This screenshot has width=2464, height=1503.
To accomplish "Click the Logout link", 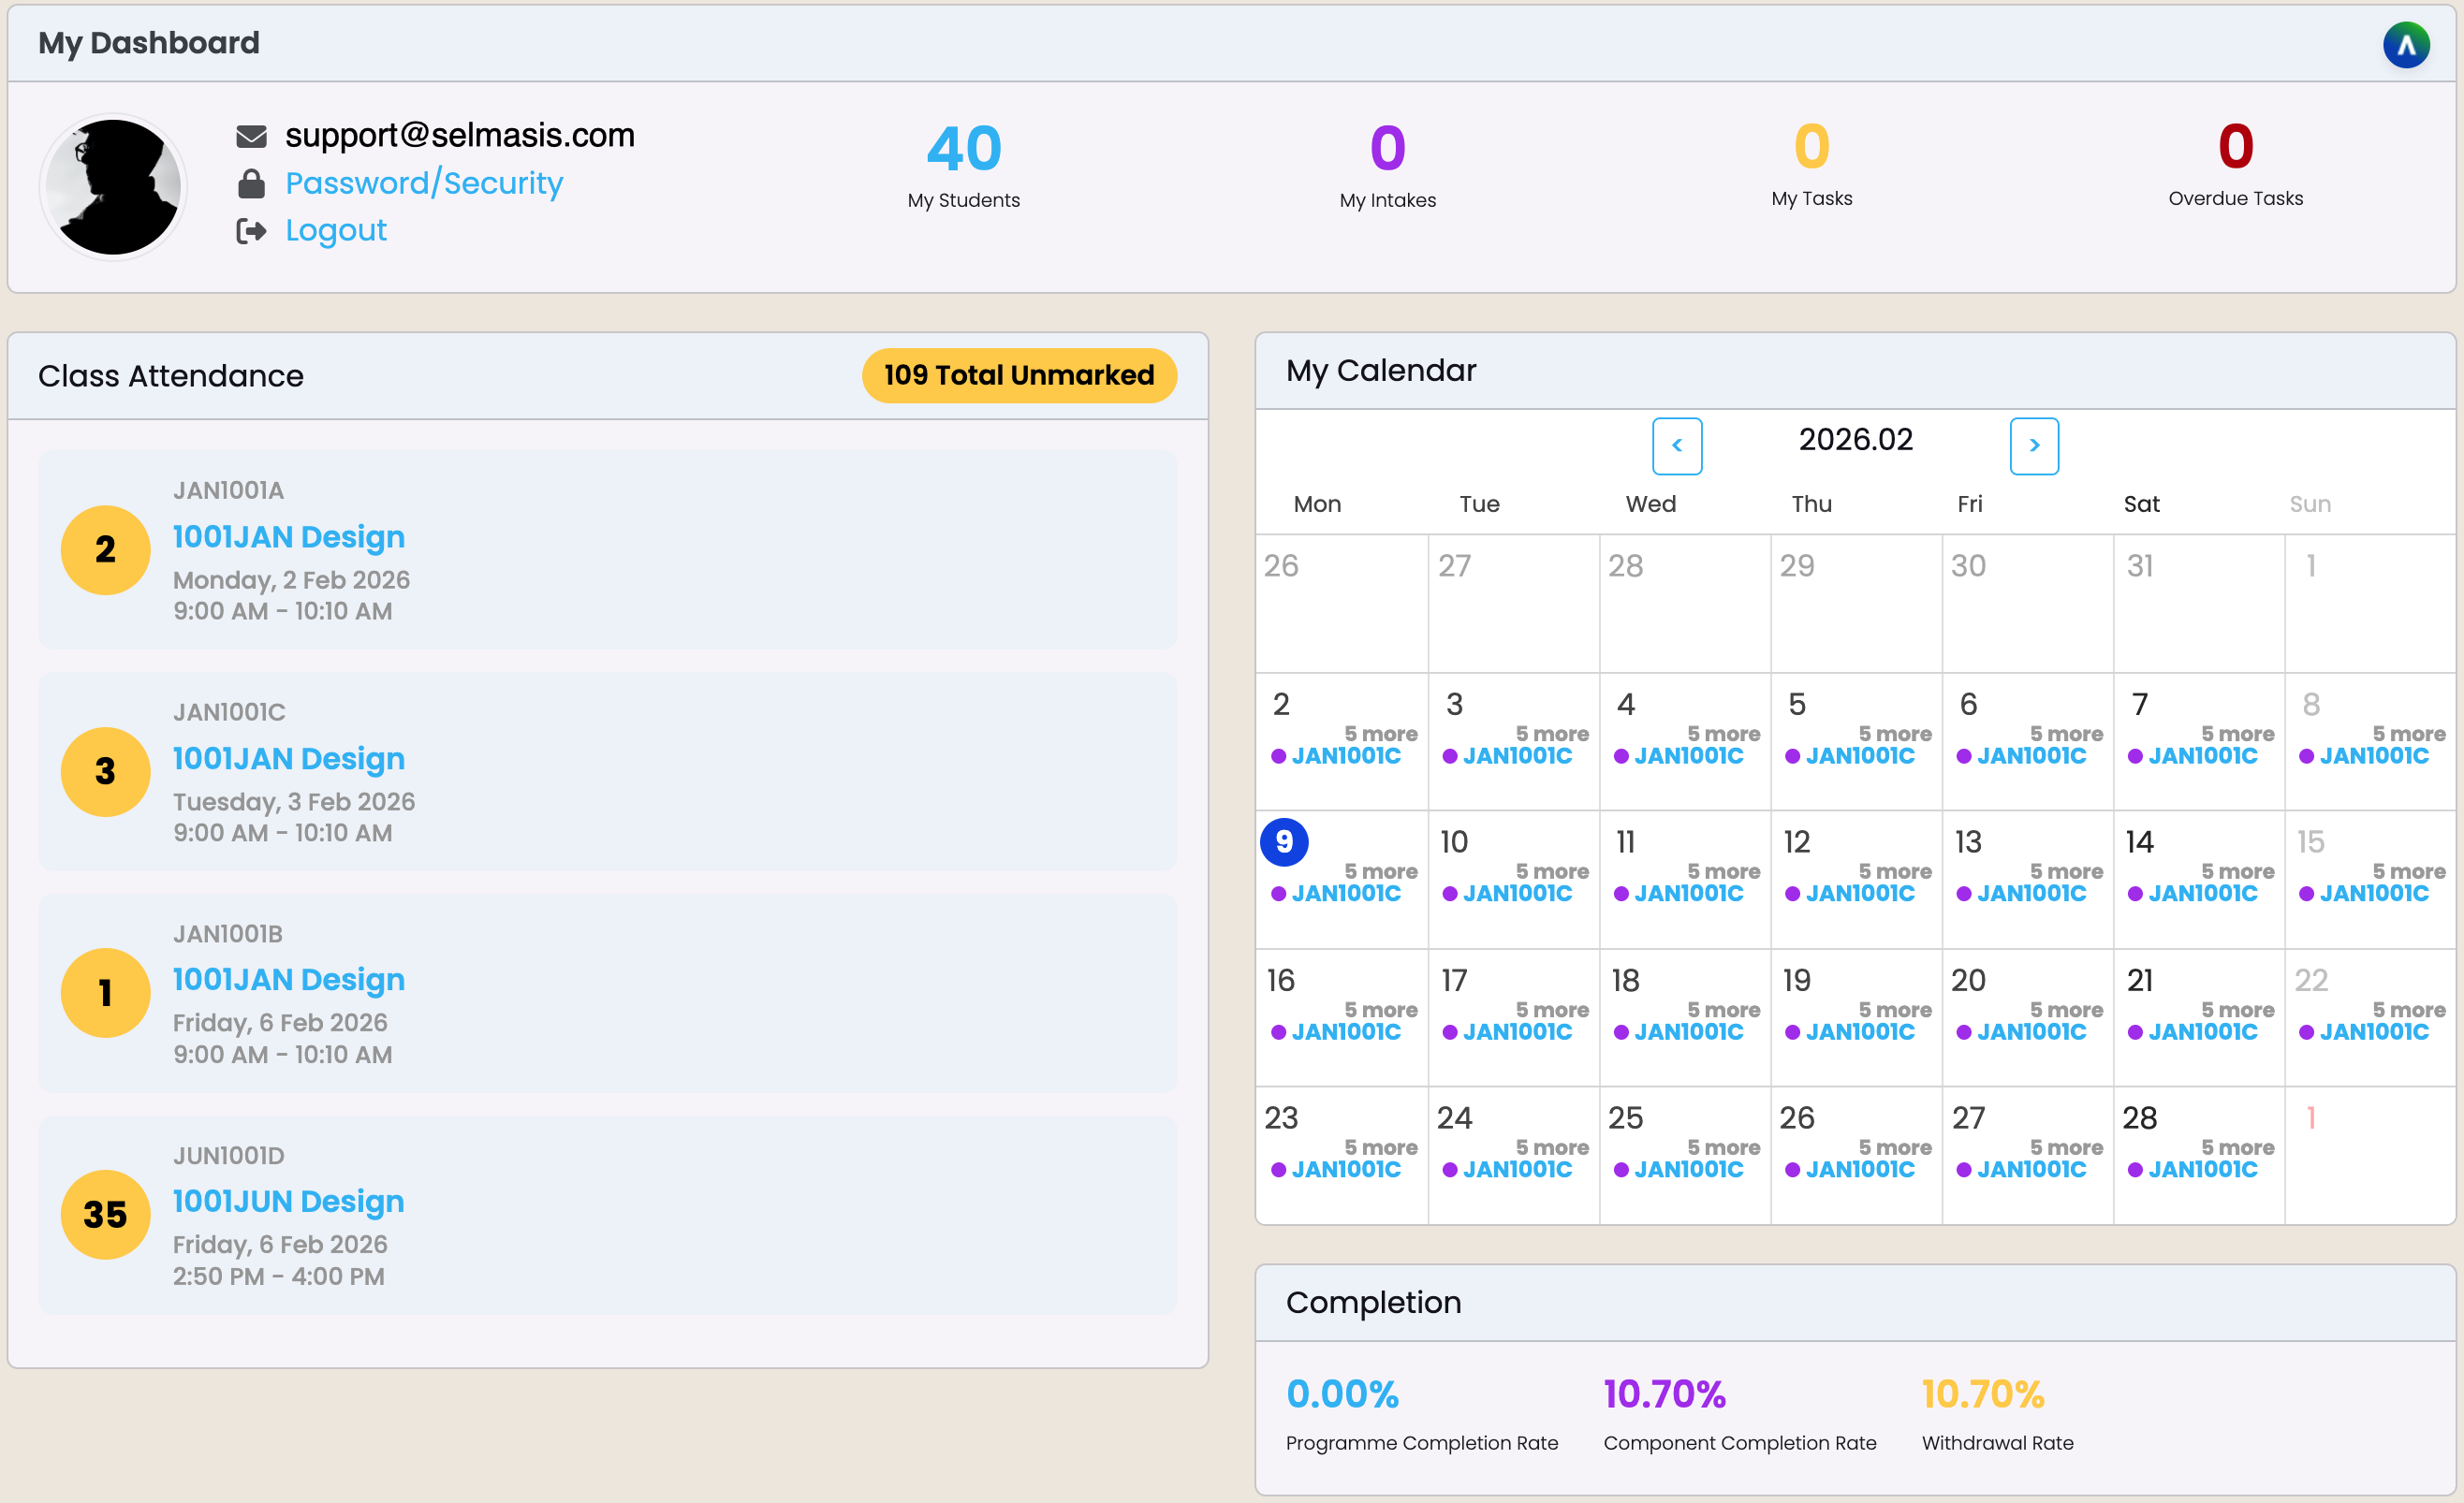I will (x=335, y=230).
